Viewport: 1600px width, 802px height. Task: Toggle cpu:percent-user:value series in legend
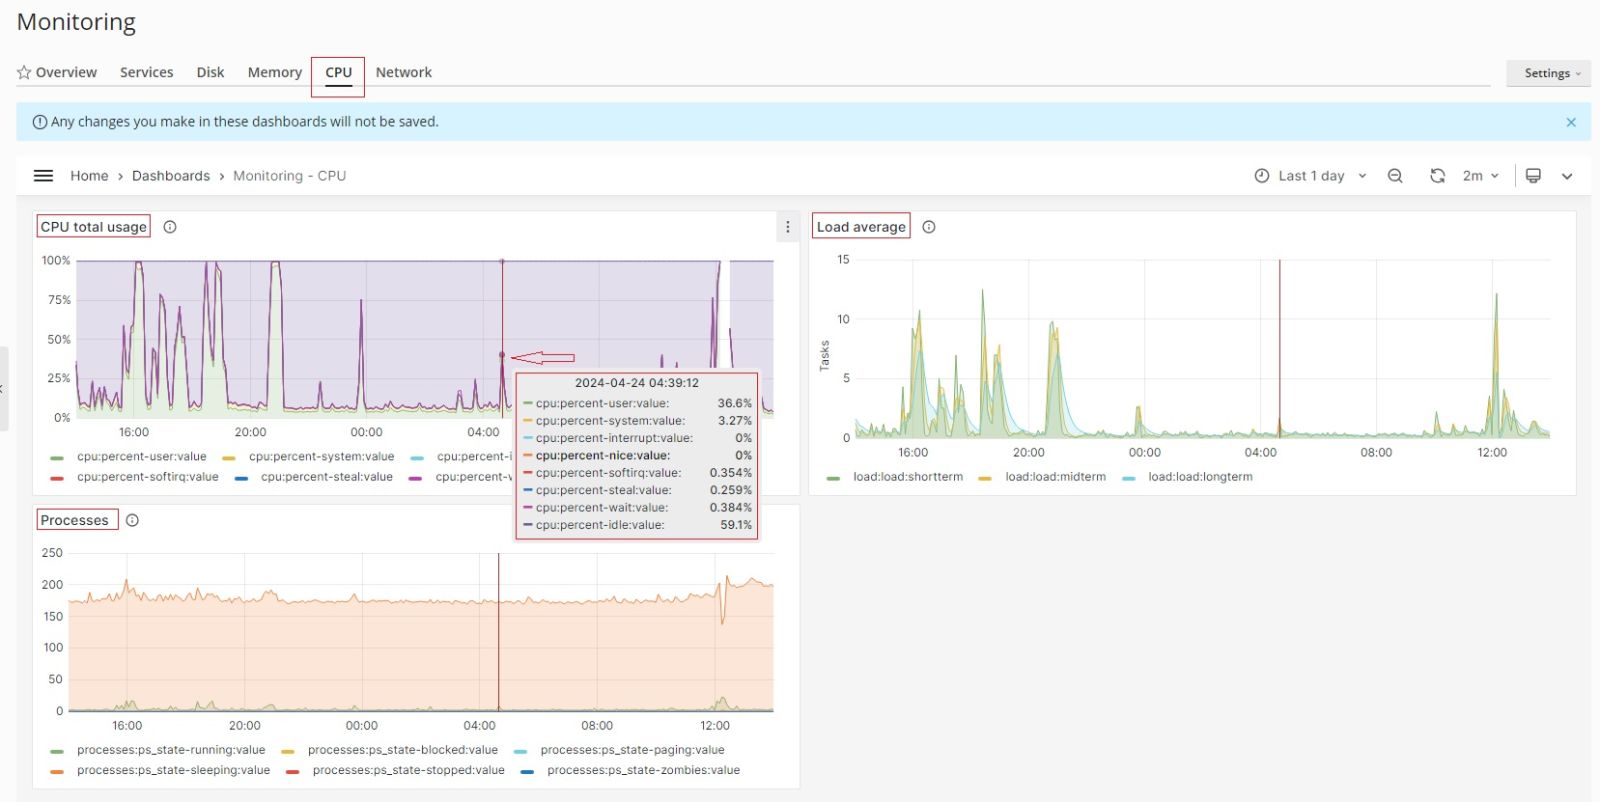(x=141, y=457)
